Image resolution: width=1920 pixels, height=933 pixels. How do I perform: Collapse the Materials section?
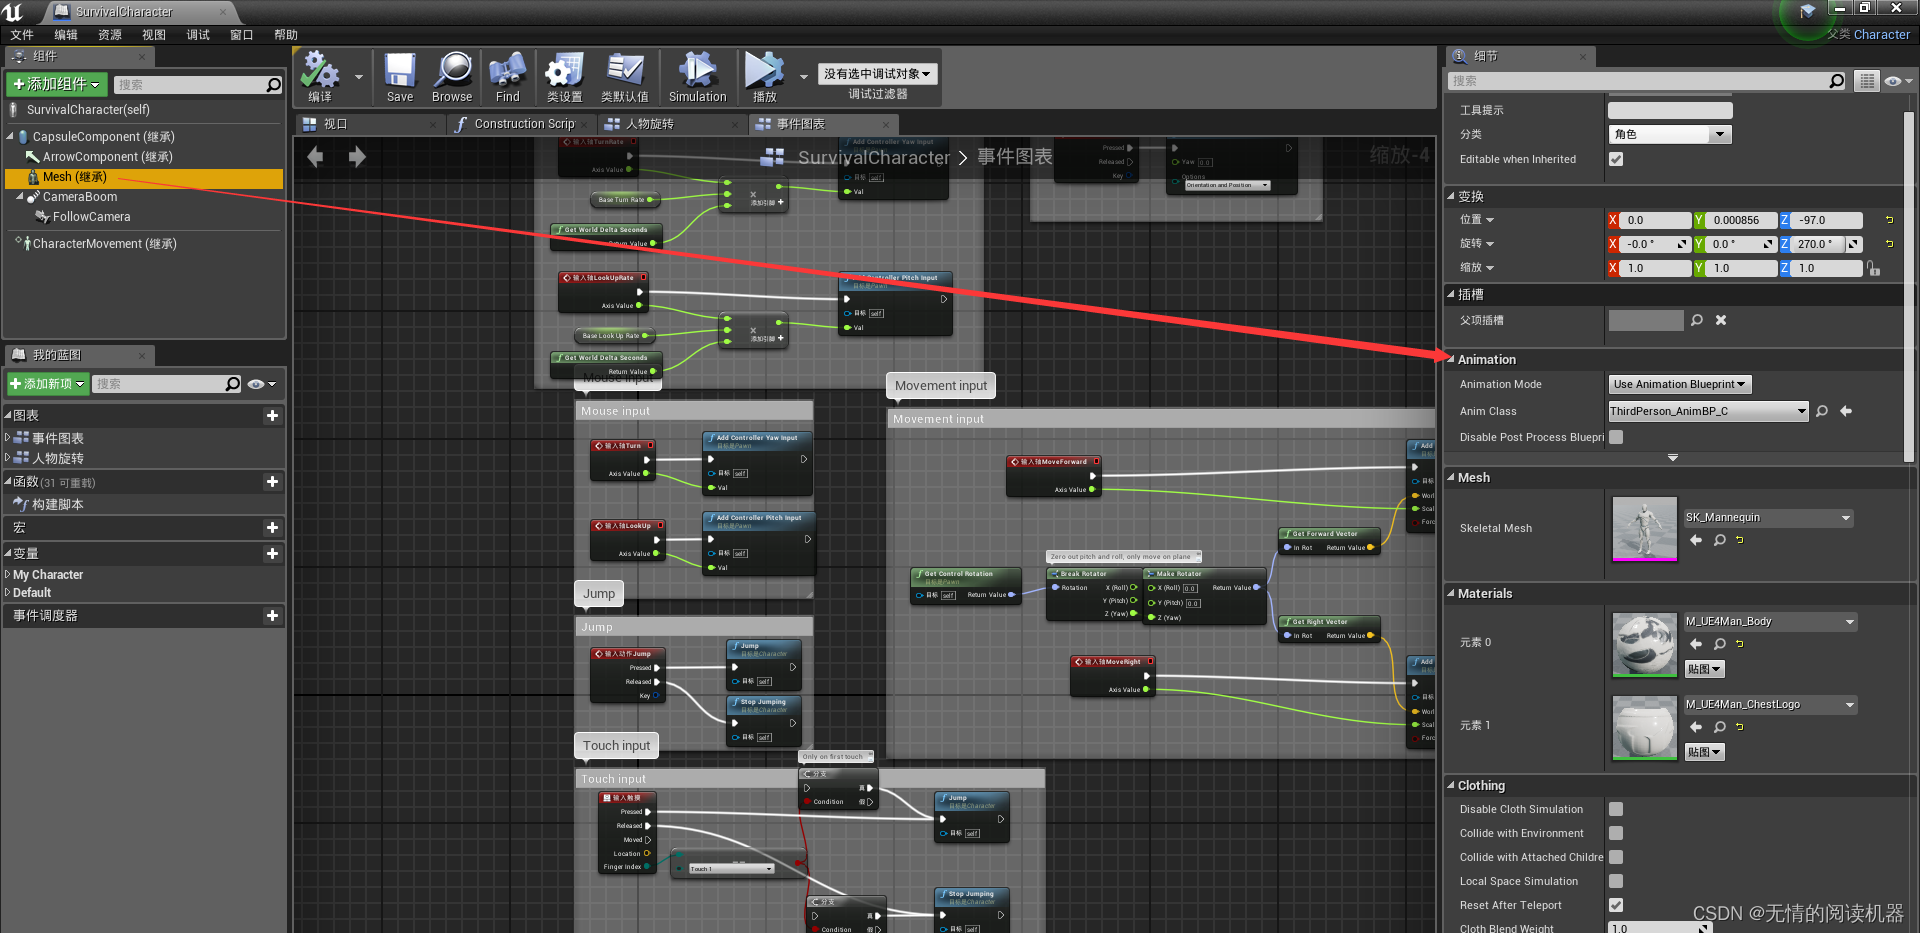tap(1451, 593)
